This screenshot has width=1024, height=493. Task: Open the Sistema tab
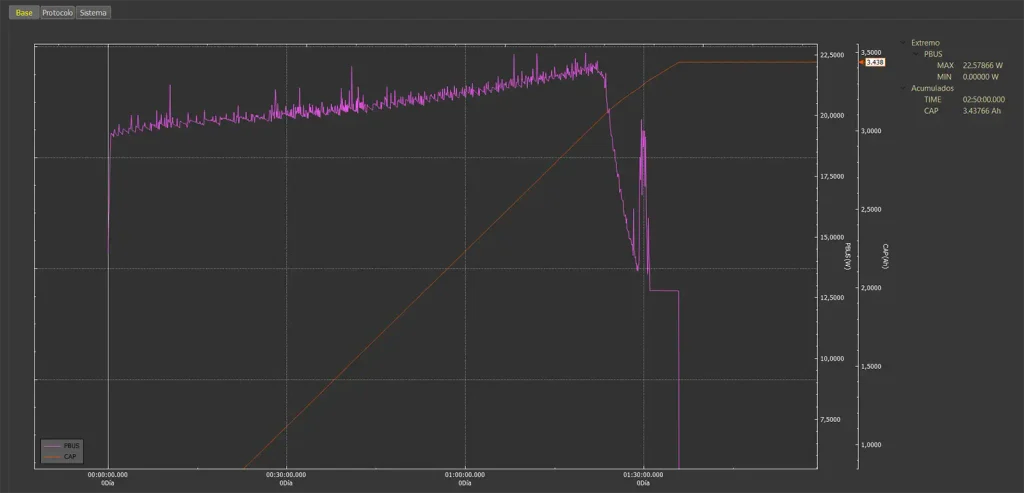click(93, 13)
